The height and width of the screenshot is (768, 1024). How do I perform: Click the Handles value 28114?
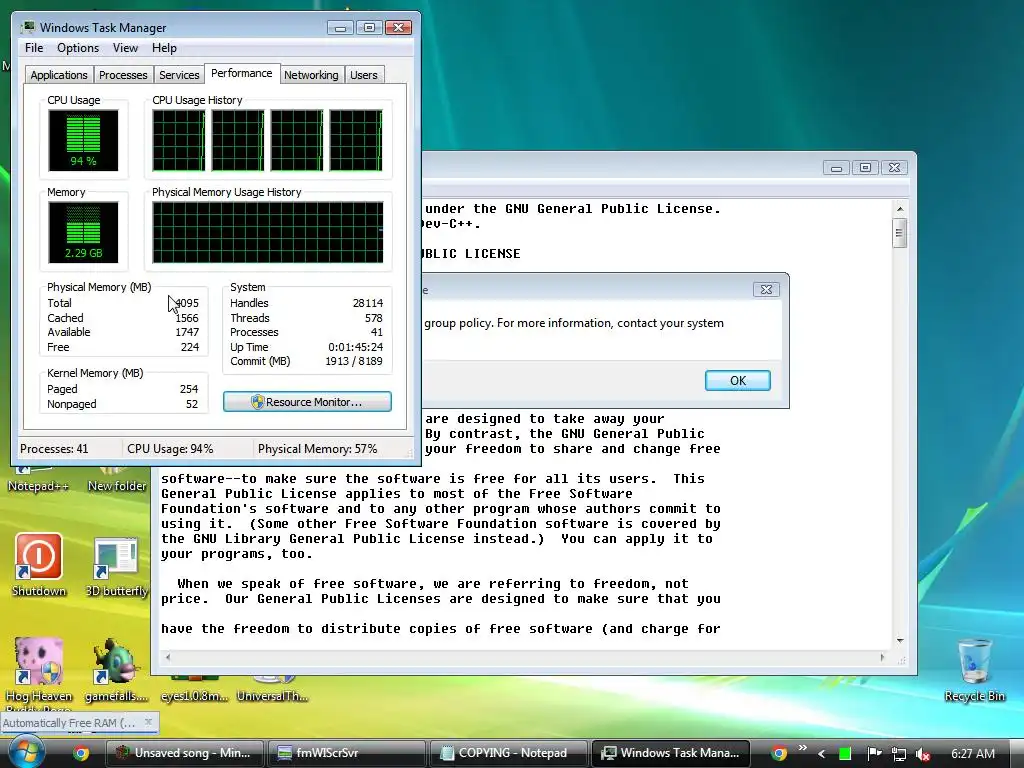pos(368,303)
